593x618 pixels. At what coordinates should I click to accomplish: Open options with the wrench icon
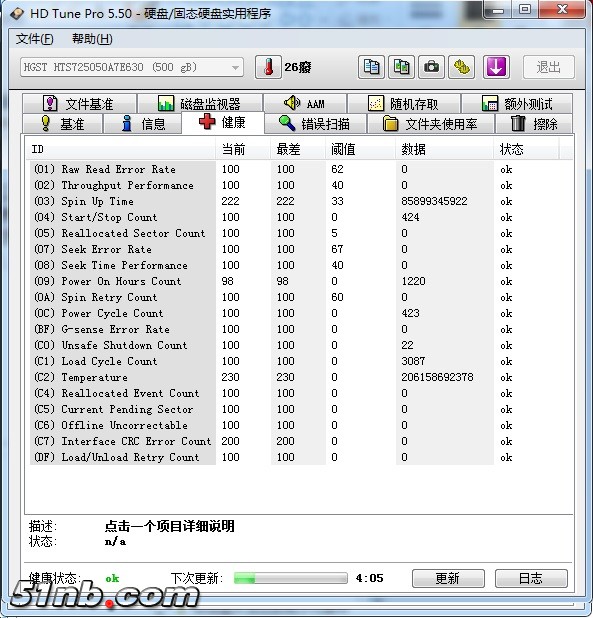click(x=462, y=67)
